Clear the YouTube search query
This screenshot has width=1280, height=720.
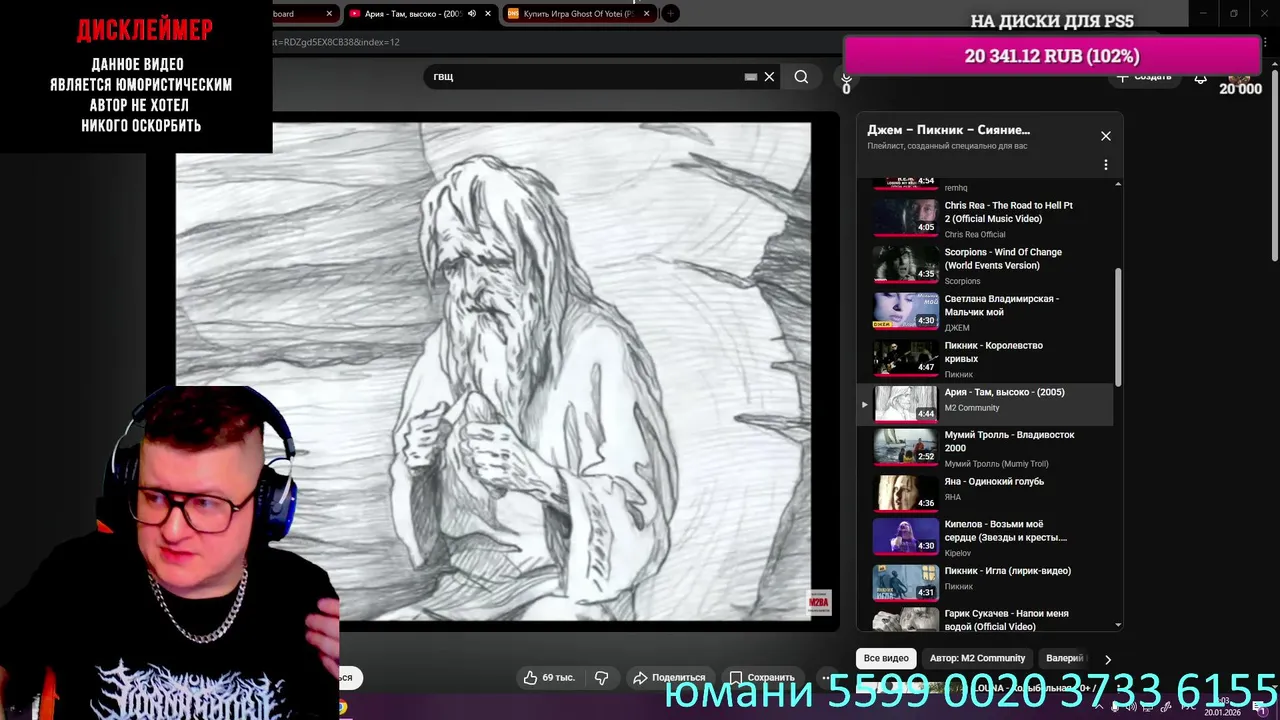769,77
